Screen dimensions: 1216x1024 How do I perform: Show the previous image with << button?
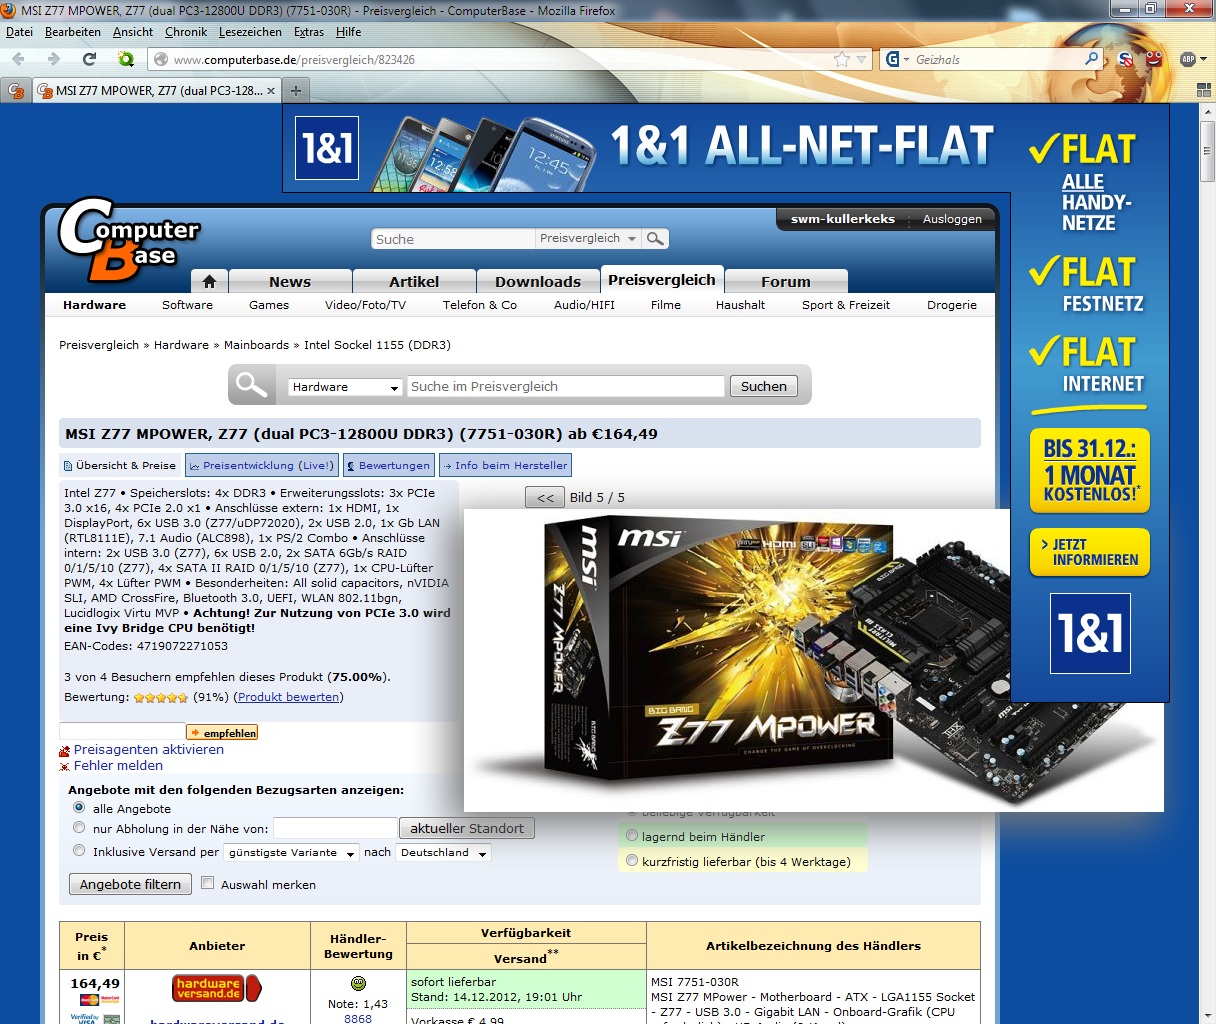545,497
